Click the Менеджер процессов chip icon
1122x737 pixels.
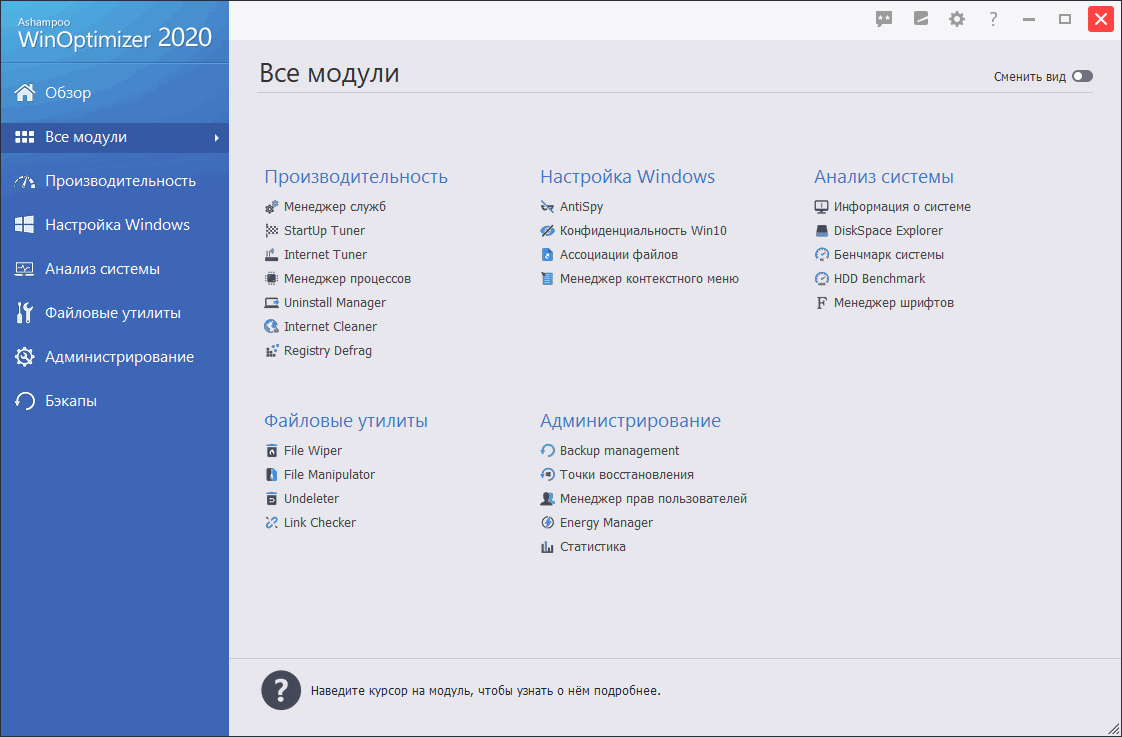[271, 279]
